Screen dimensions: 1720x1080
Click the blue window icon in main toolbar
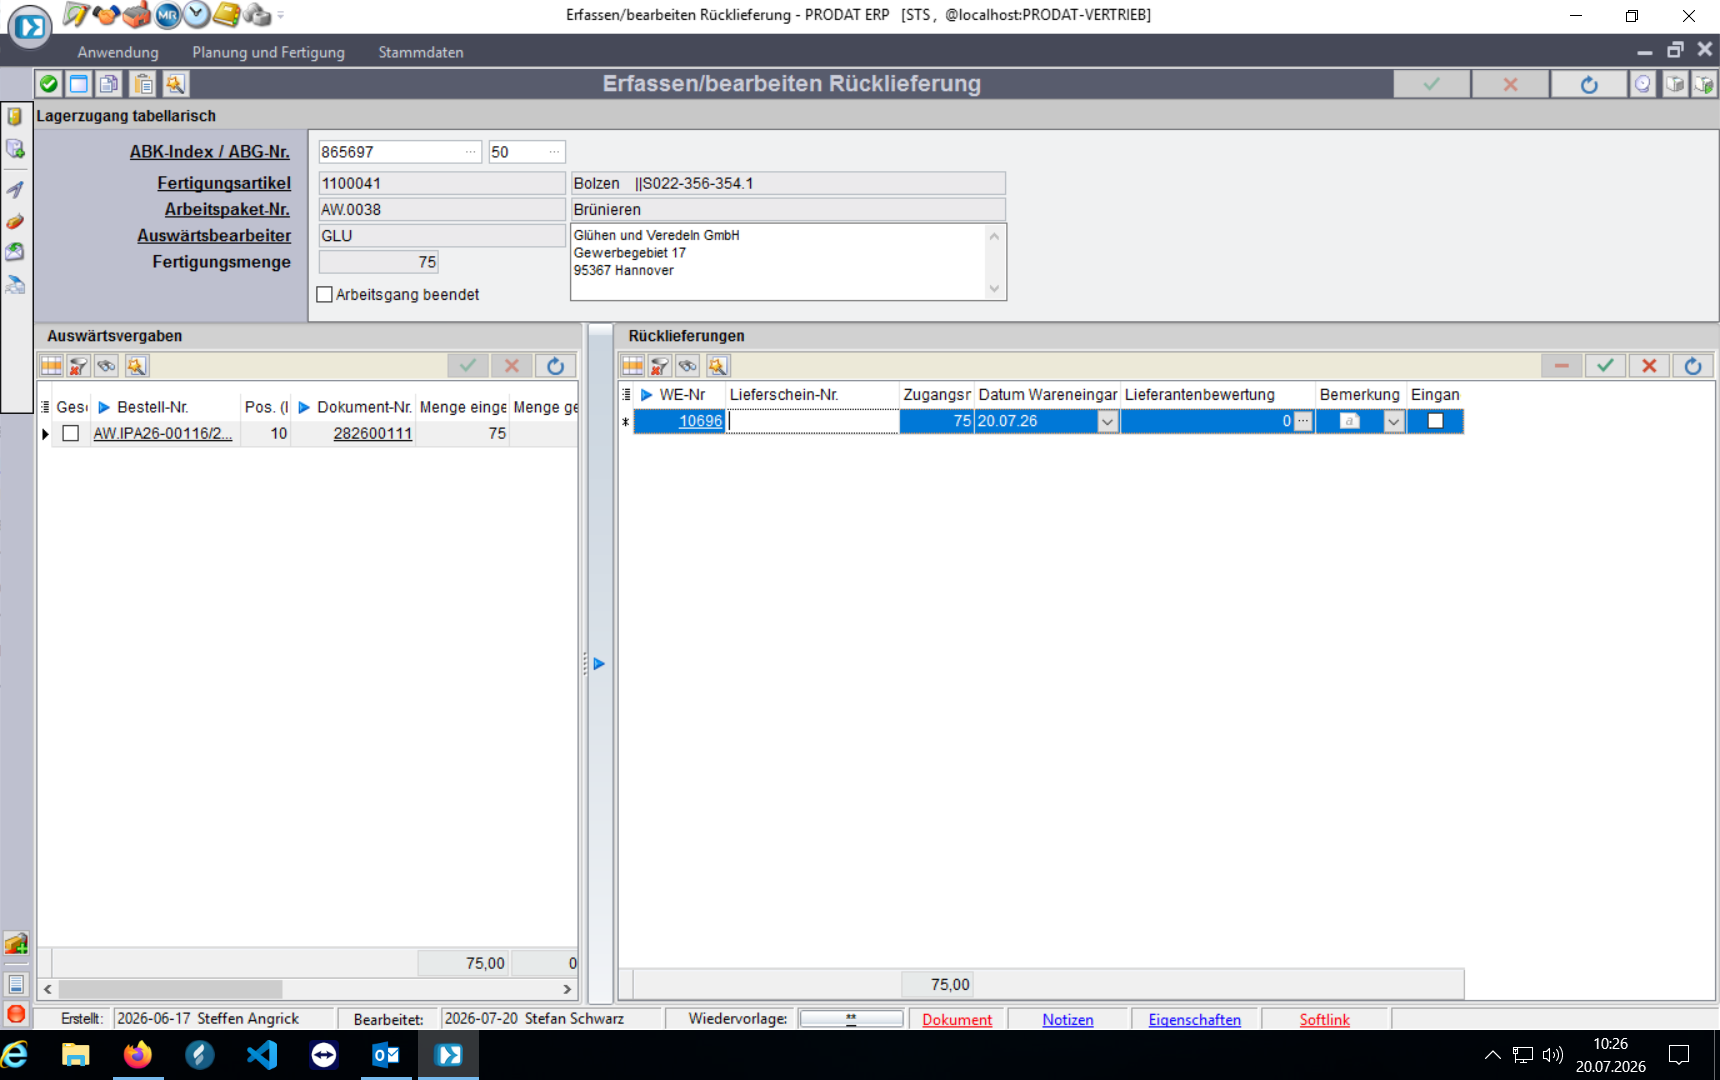pyautogui.click(x=79, y=84)
